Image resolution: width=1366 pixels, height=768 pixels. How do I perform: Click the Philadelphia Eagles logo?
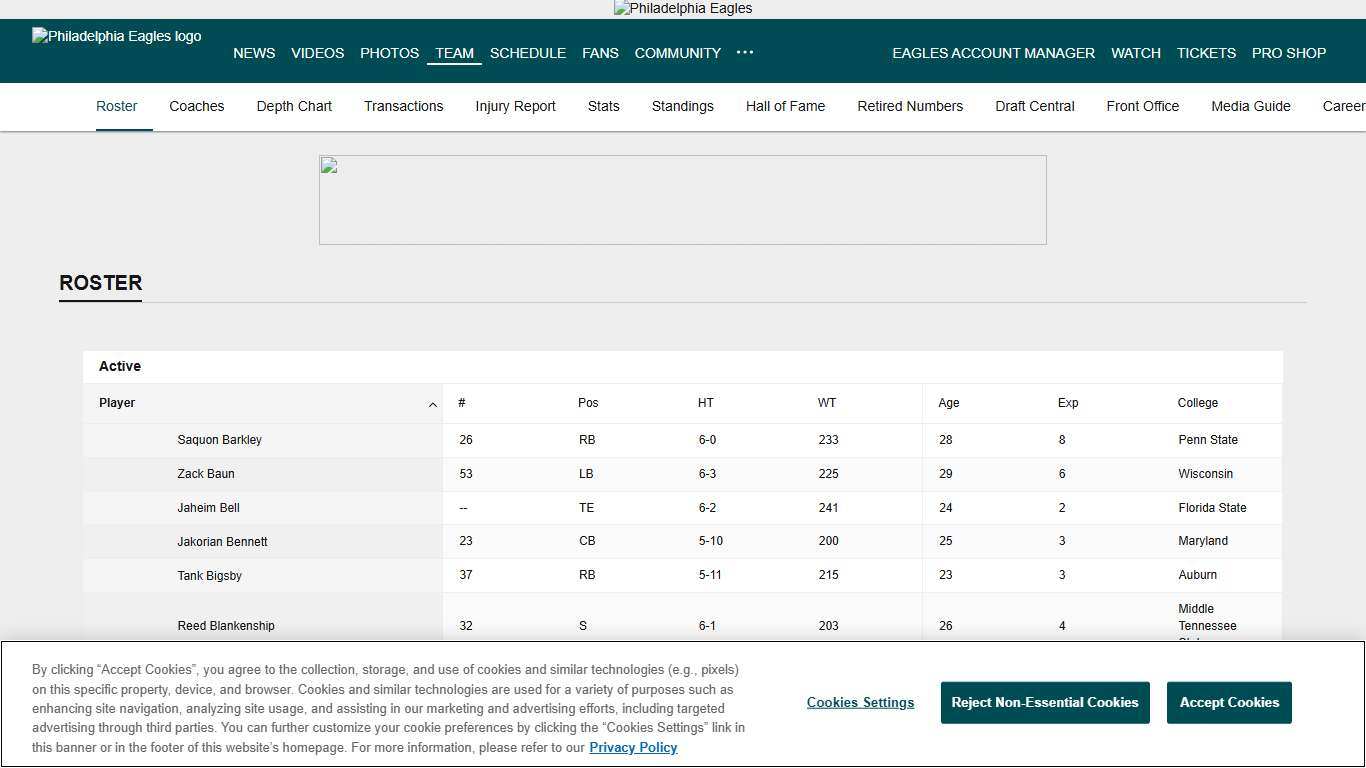[116, 36]
